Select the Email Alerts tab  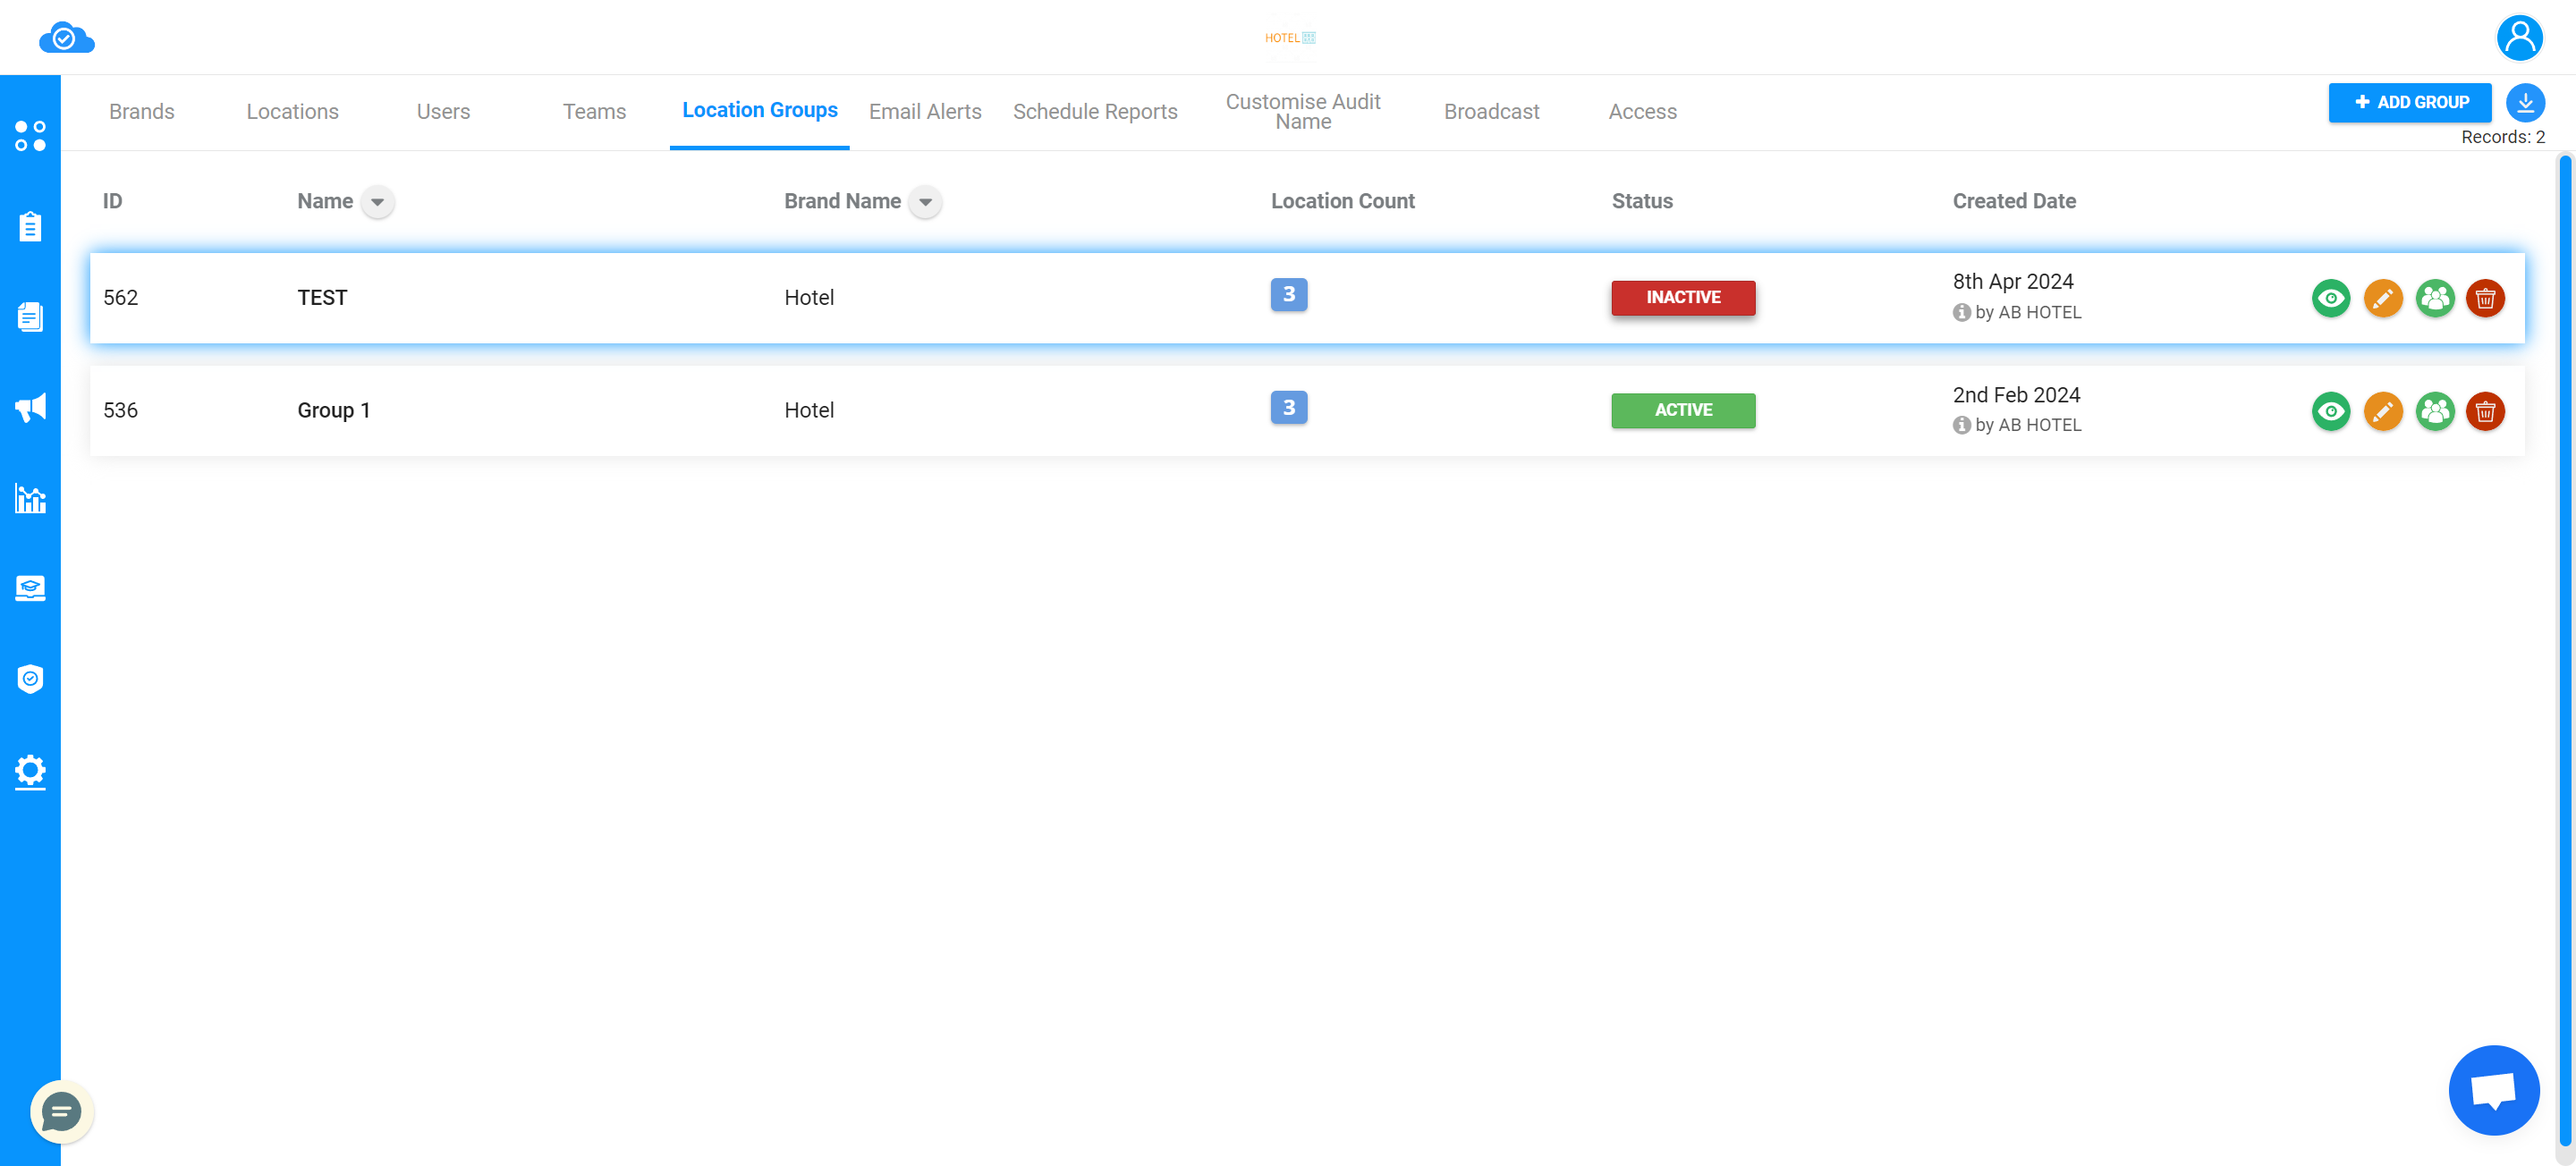click(923, 112)
